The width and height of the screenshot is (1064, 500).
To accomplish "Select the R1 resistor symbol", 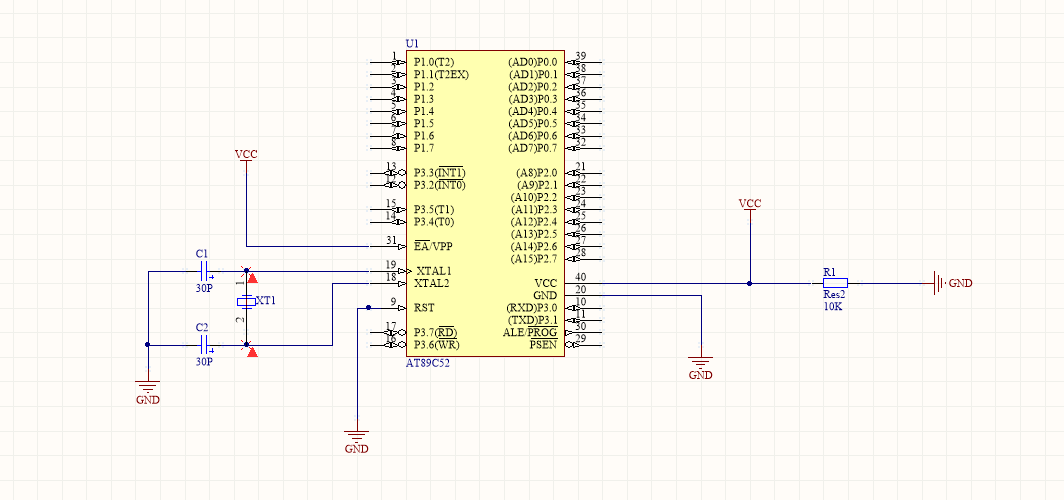I will (835, 283).
